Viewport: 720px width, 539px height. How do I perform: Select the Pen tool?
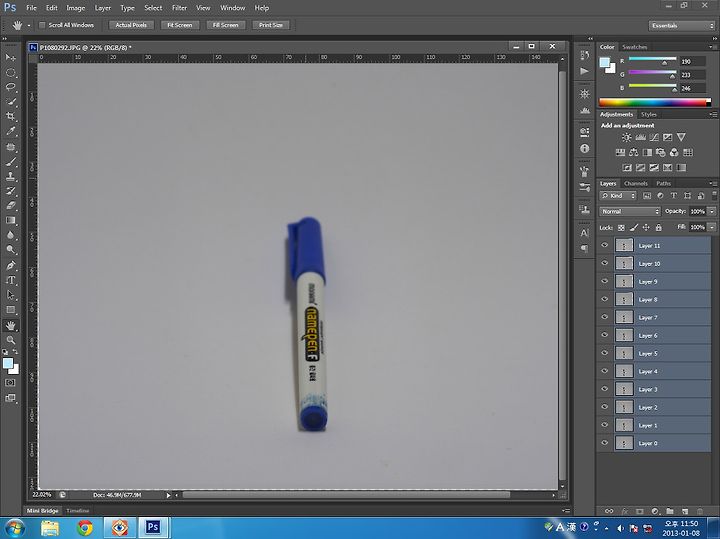tap(10, 265)
